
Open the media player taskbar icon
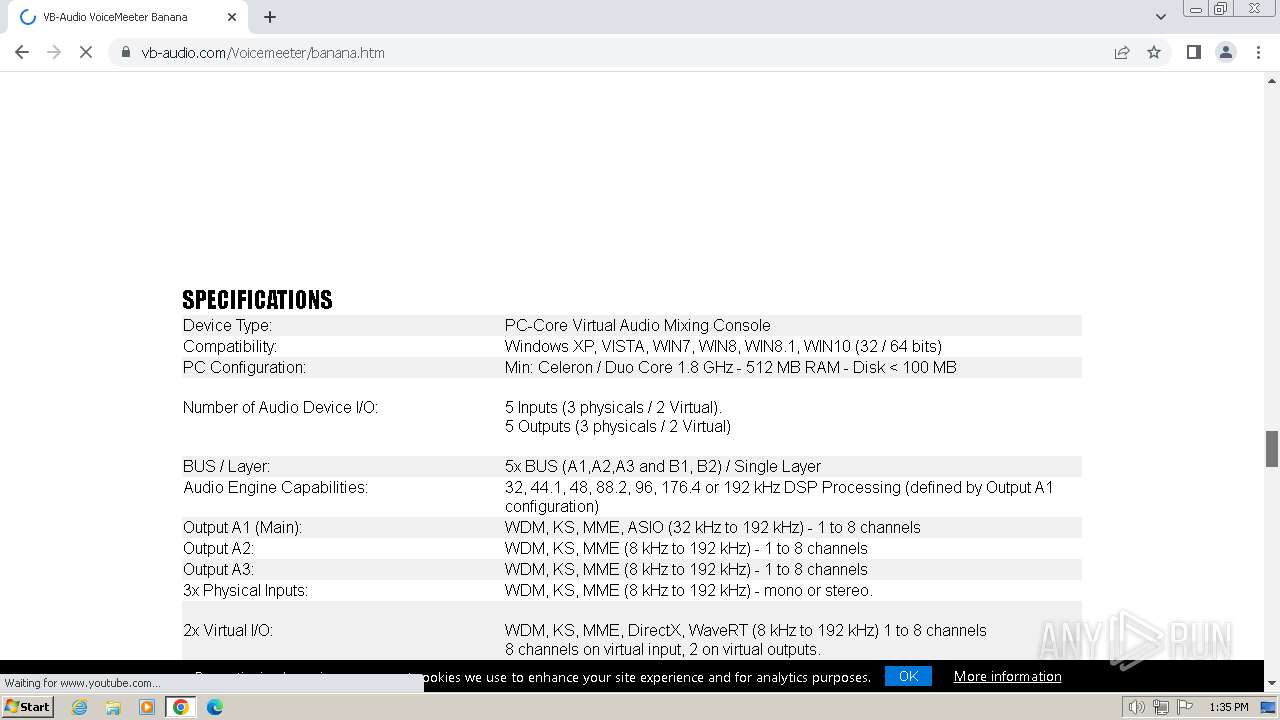tap(147, 707)
